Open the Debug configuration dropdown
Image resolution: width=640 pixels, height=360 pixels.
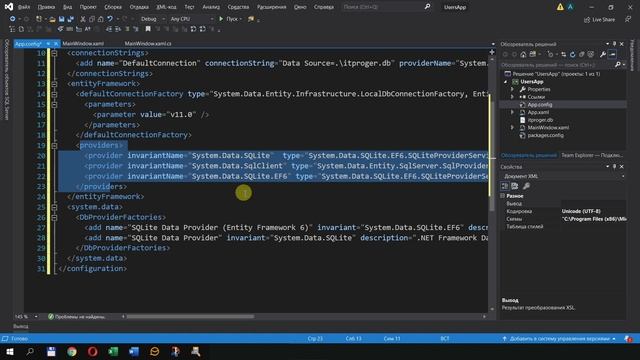coord(153,19)
